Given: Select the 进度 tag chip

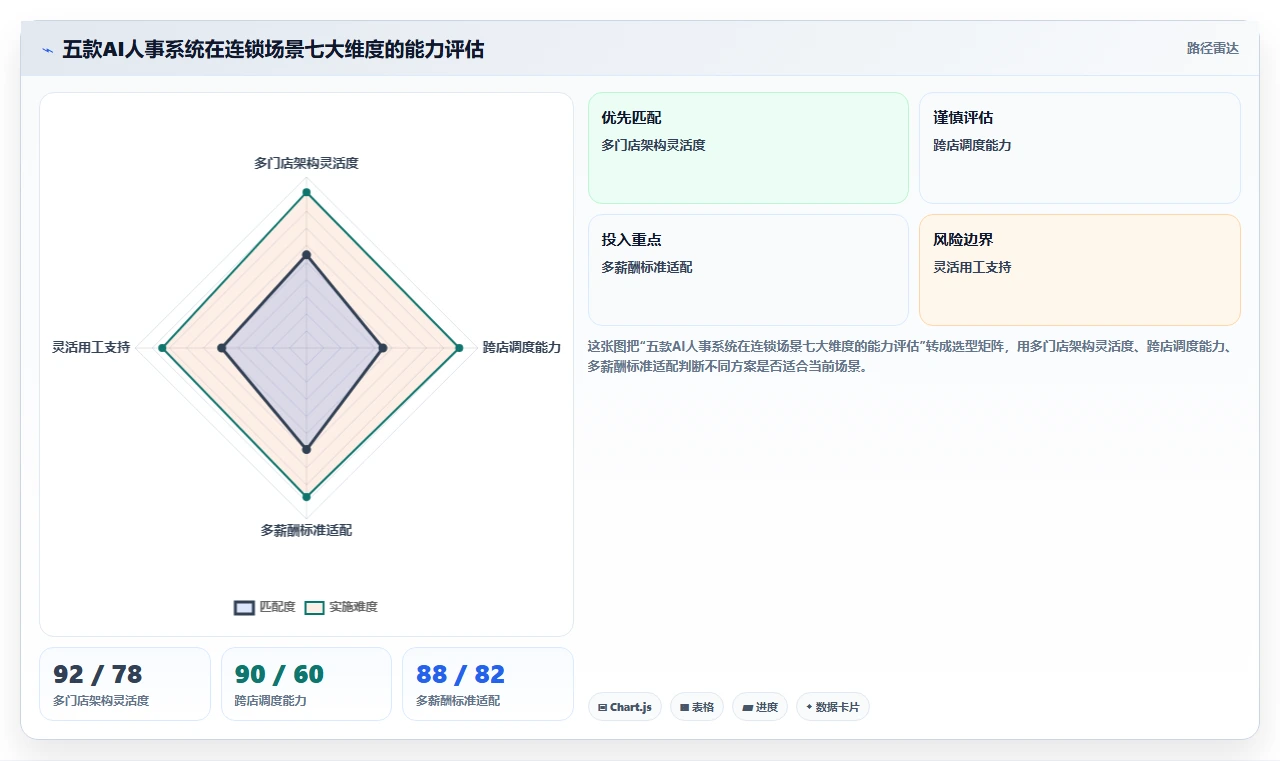Looking at the screenshot, I should (x=760, y=707).
